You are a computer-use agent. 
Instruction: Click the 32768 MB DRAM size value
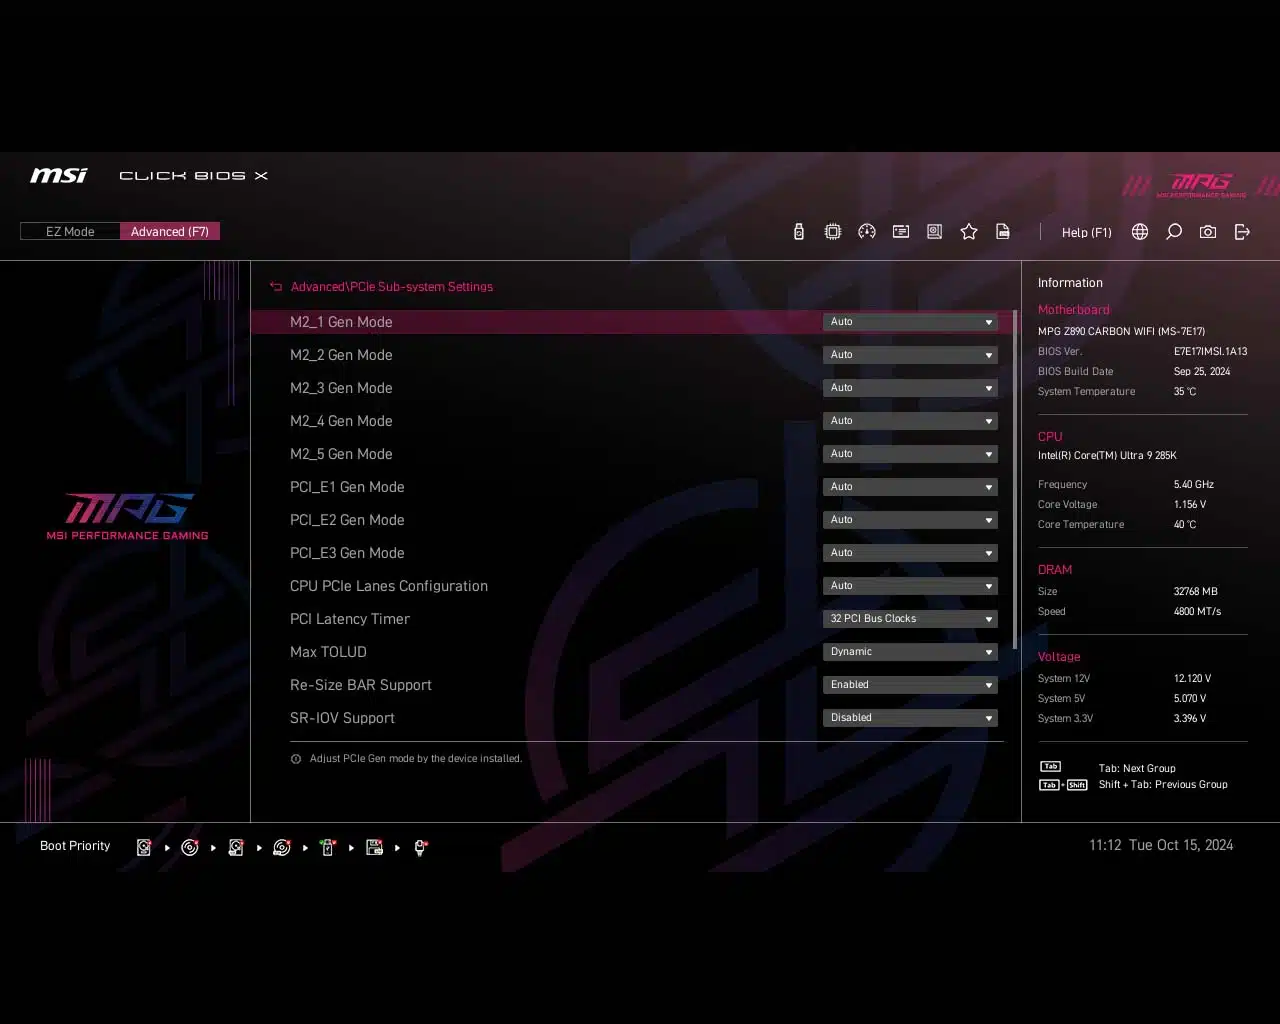coord(1195,592)
